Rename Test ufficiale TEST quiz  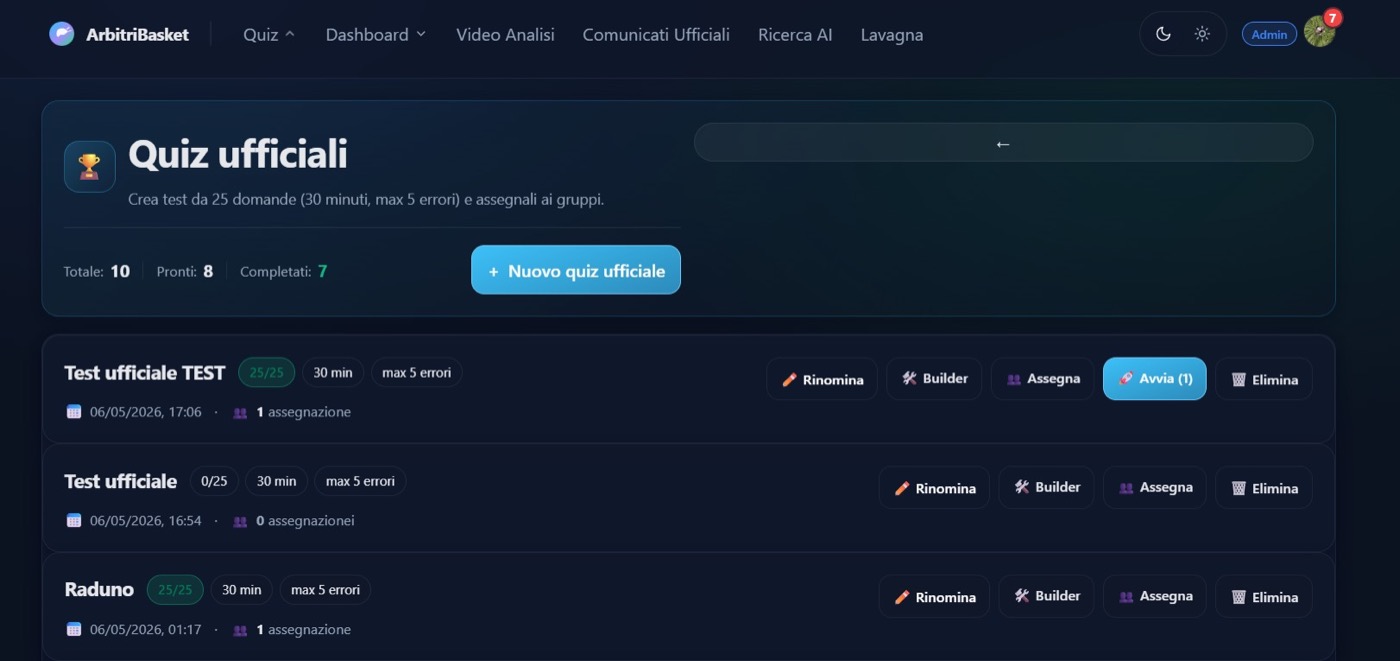[x=822, y=379]
